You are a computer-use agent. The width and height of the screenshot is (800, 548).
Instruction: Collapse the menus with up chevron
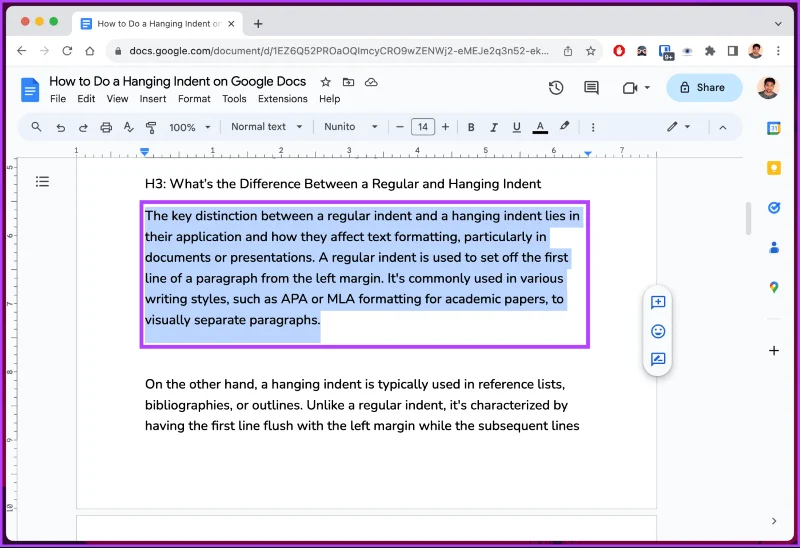point(722,128)
